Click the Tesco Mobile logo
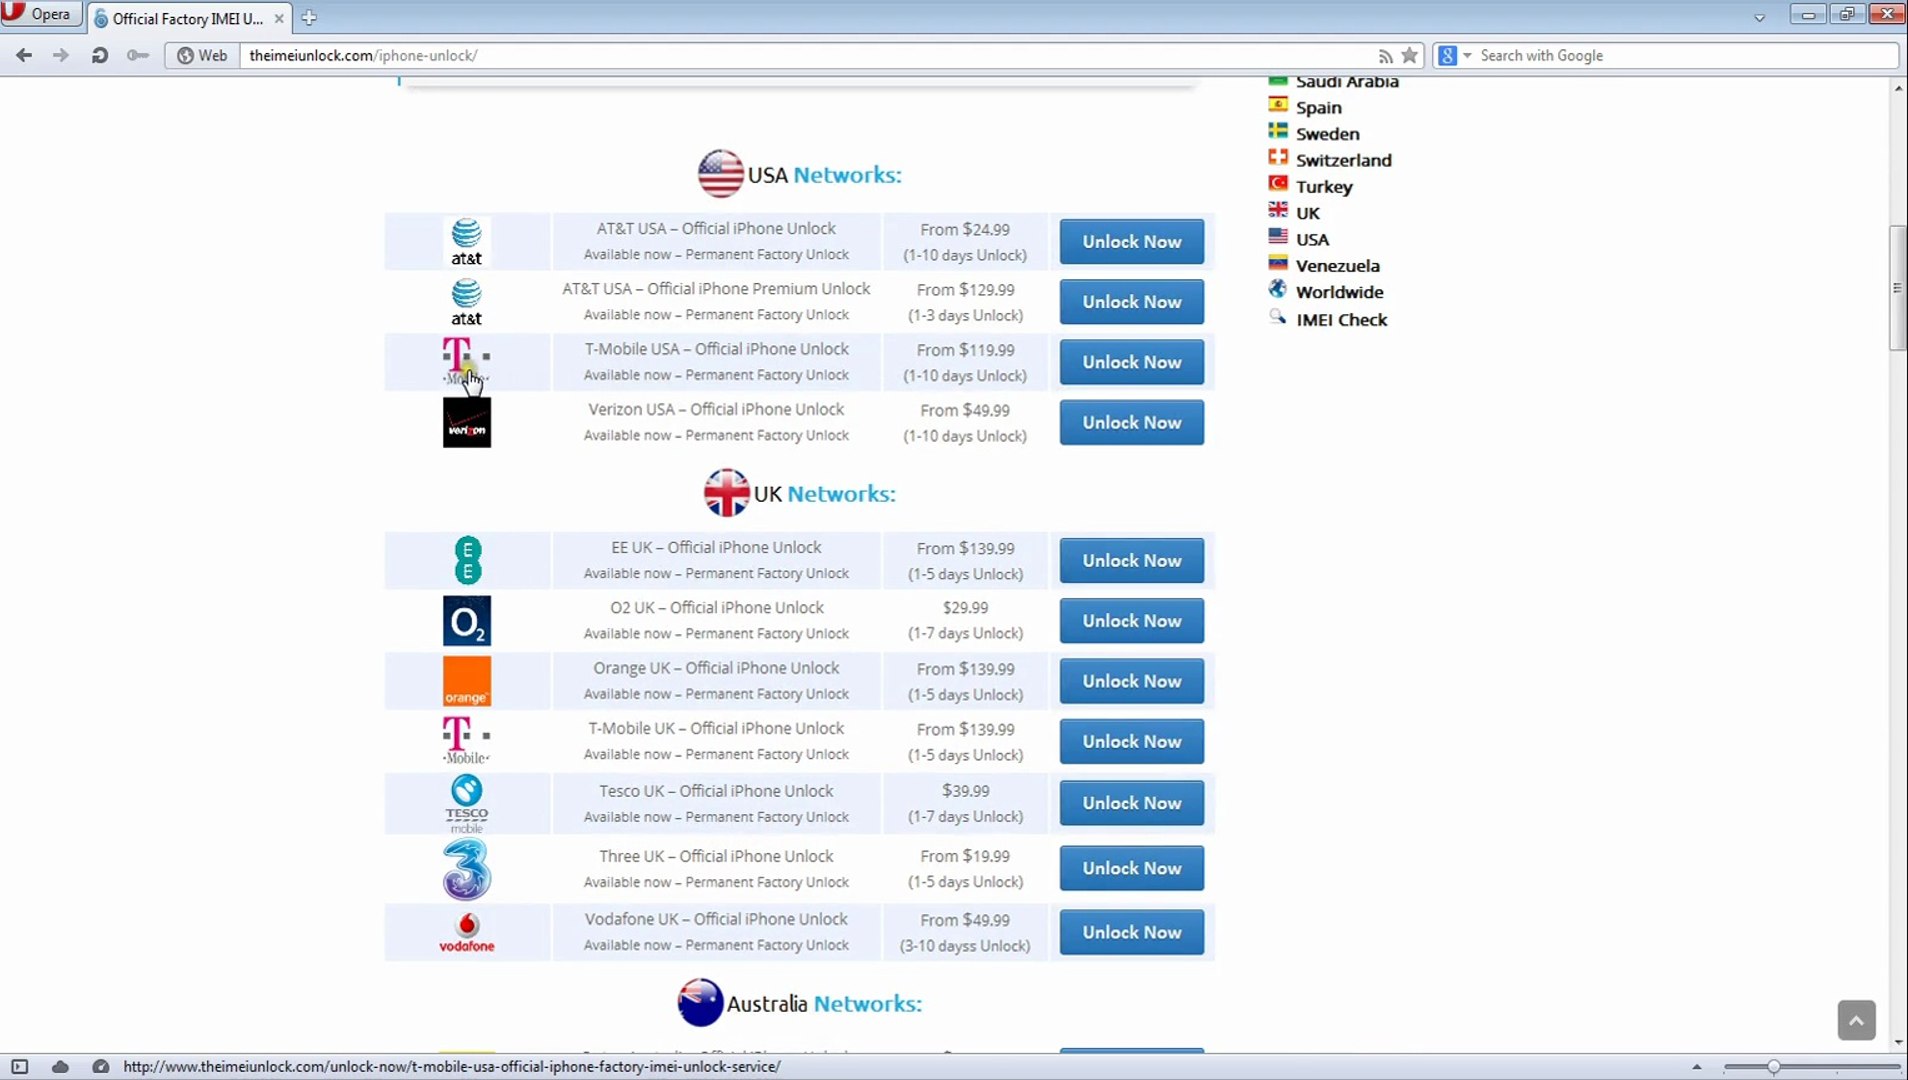The image size is (1908, 1080). tap(467, 803)
